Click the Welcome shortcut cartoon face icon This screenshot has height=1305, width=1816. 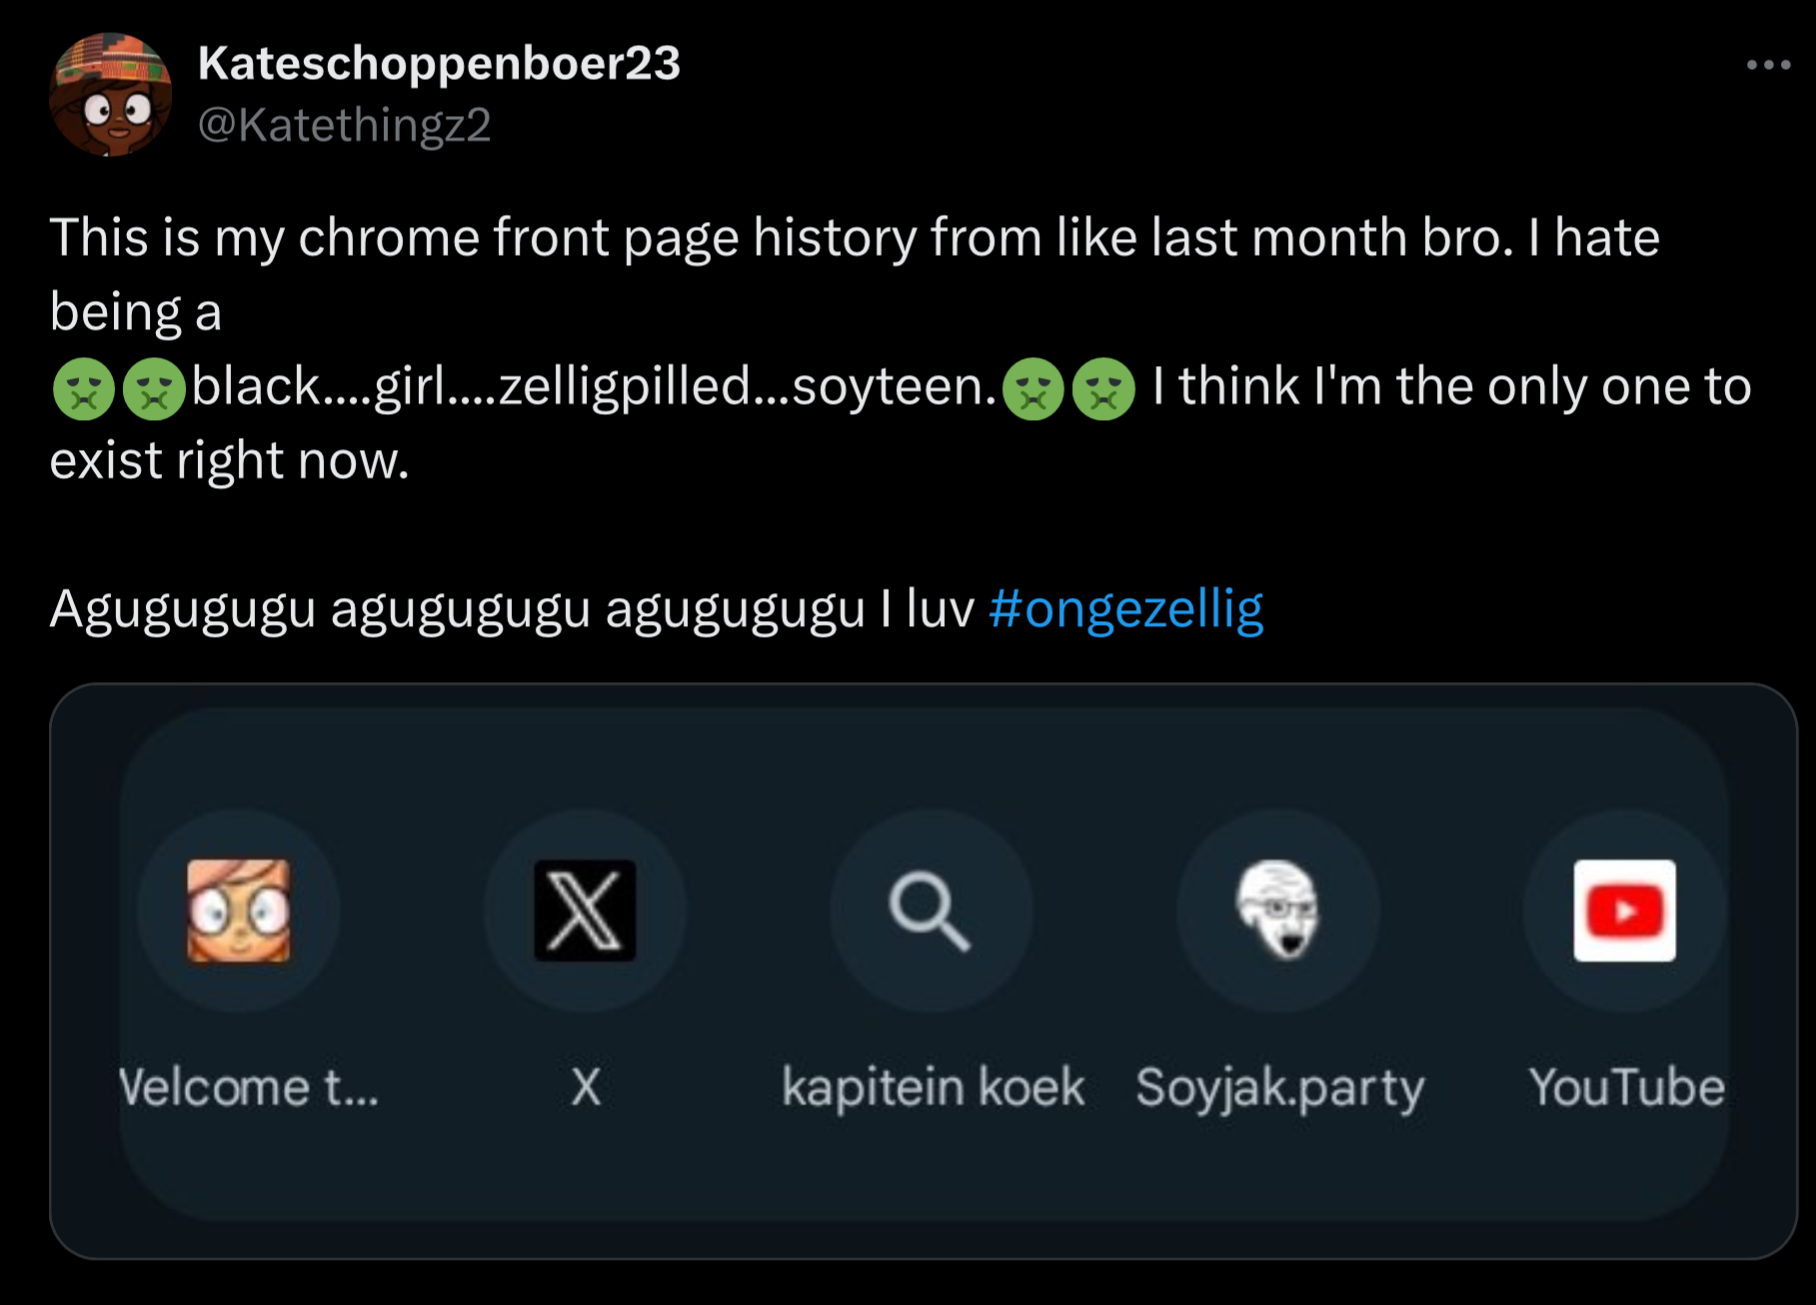[238, 911]
